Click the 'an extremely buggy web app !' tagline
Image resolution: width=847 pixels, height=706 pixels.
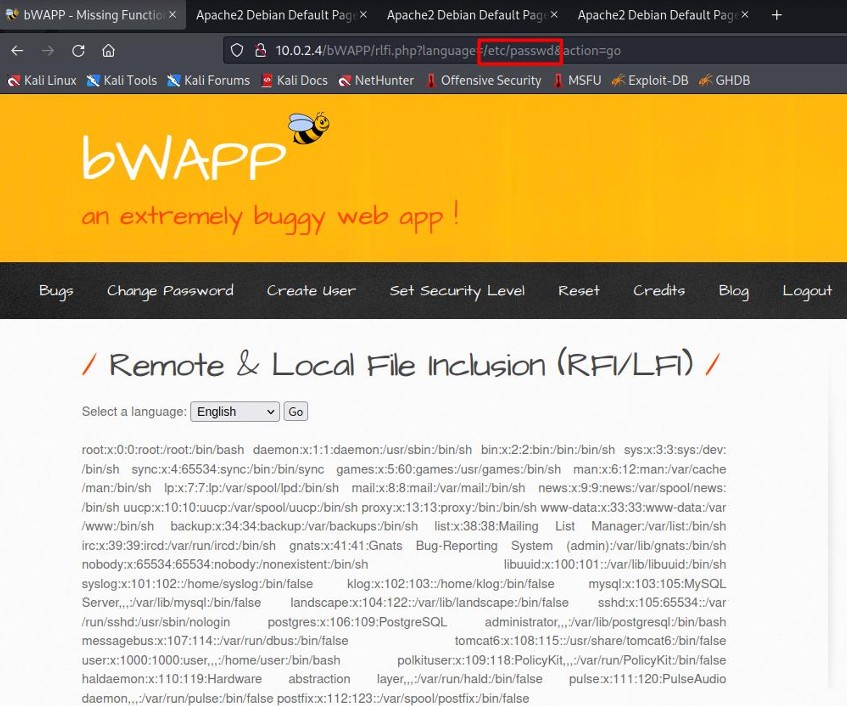[270, 217]
